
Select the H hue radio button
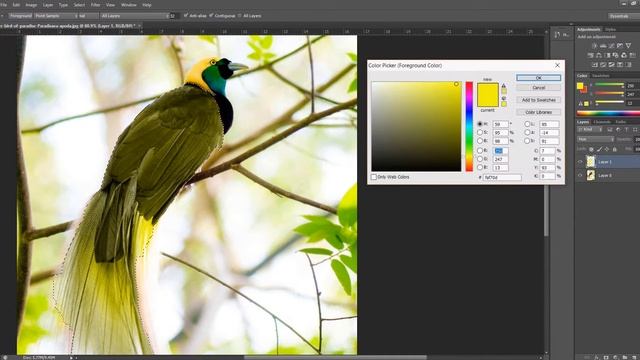[480, 124]
